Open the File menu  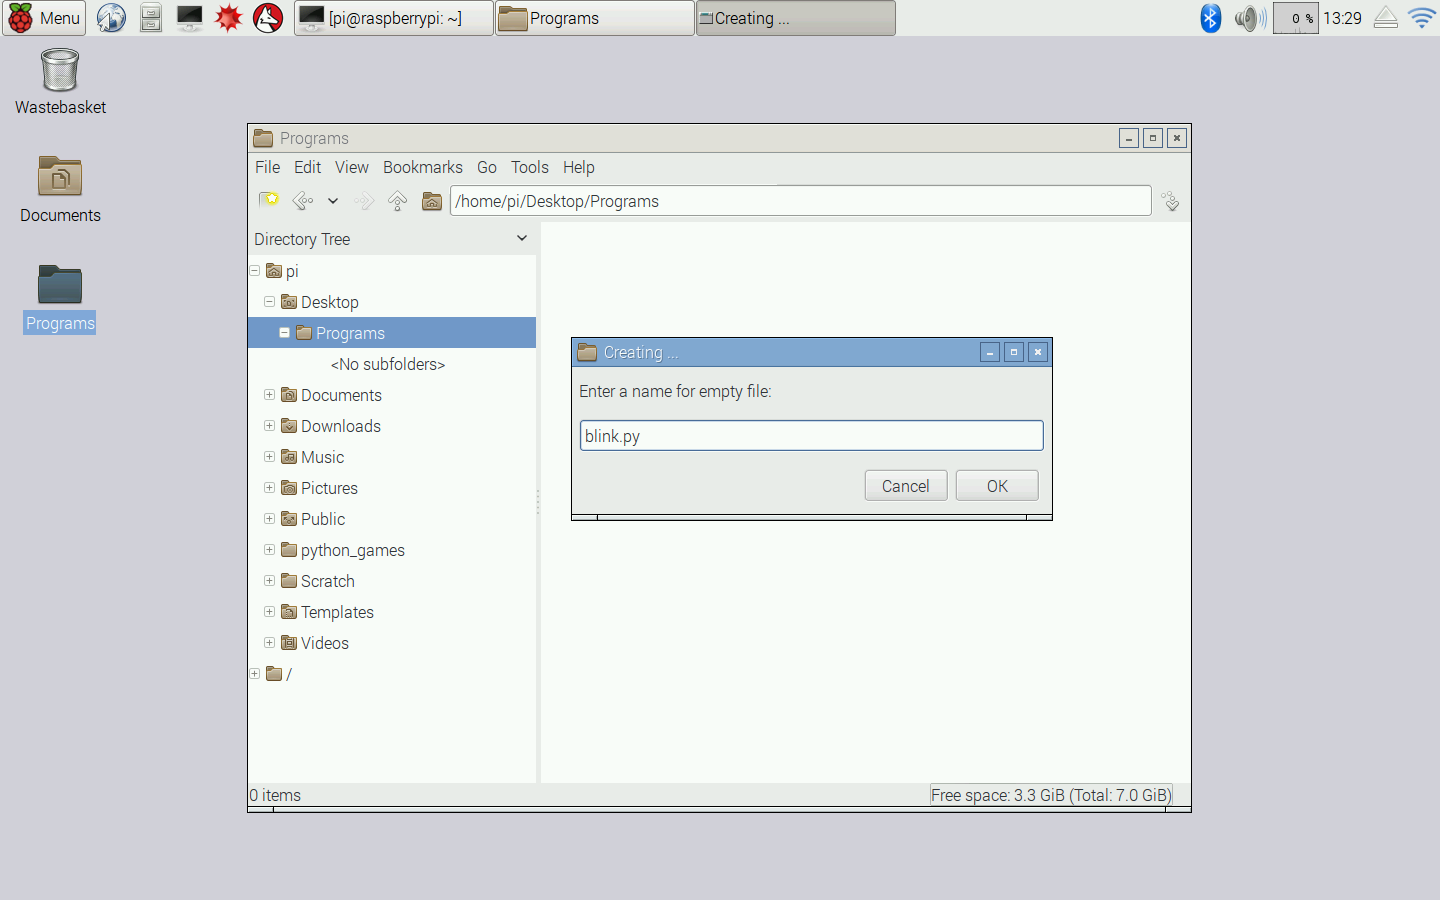(x=267, y=167)
